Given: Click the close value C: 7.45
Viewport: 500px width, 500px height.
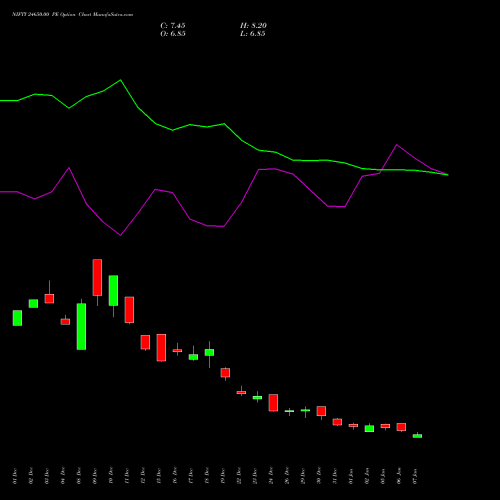Looking at the screenshot, I should click(x=173, y=25).
